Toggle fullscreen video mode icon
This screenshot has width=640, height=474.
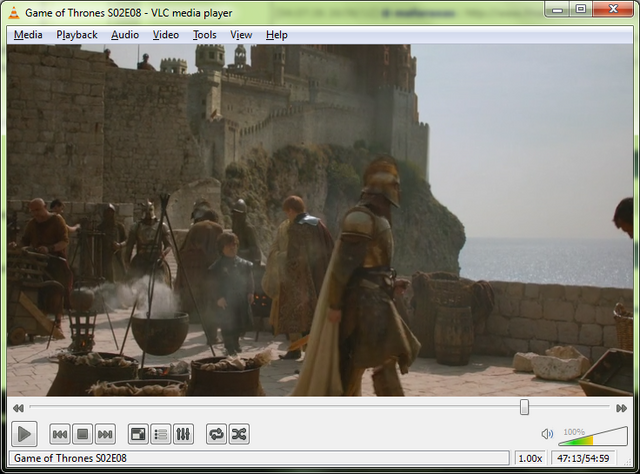coord(138,434)
